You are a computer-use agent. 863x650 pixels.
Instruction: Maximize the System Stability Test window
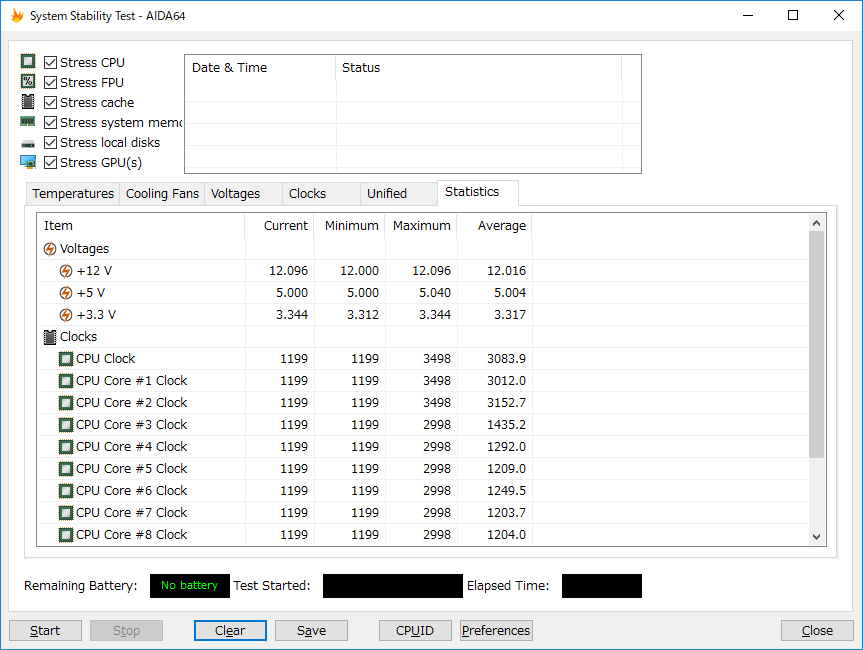(x=793, y=15)
